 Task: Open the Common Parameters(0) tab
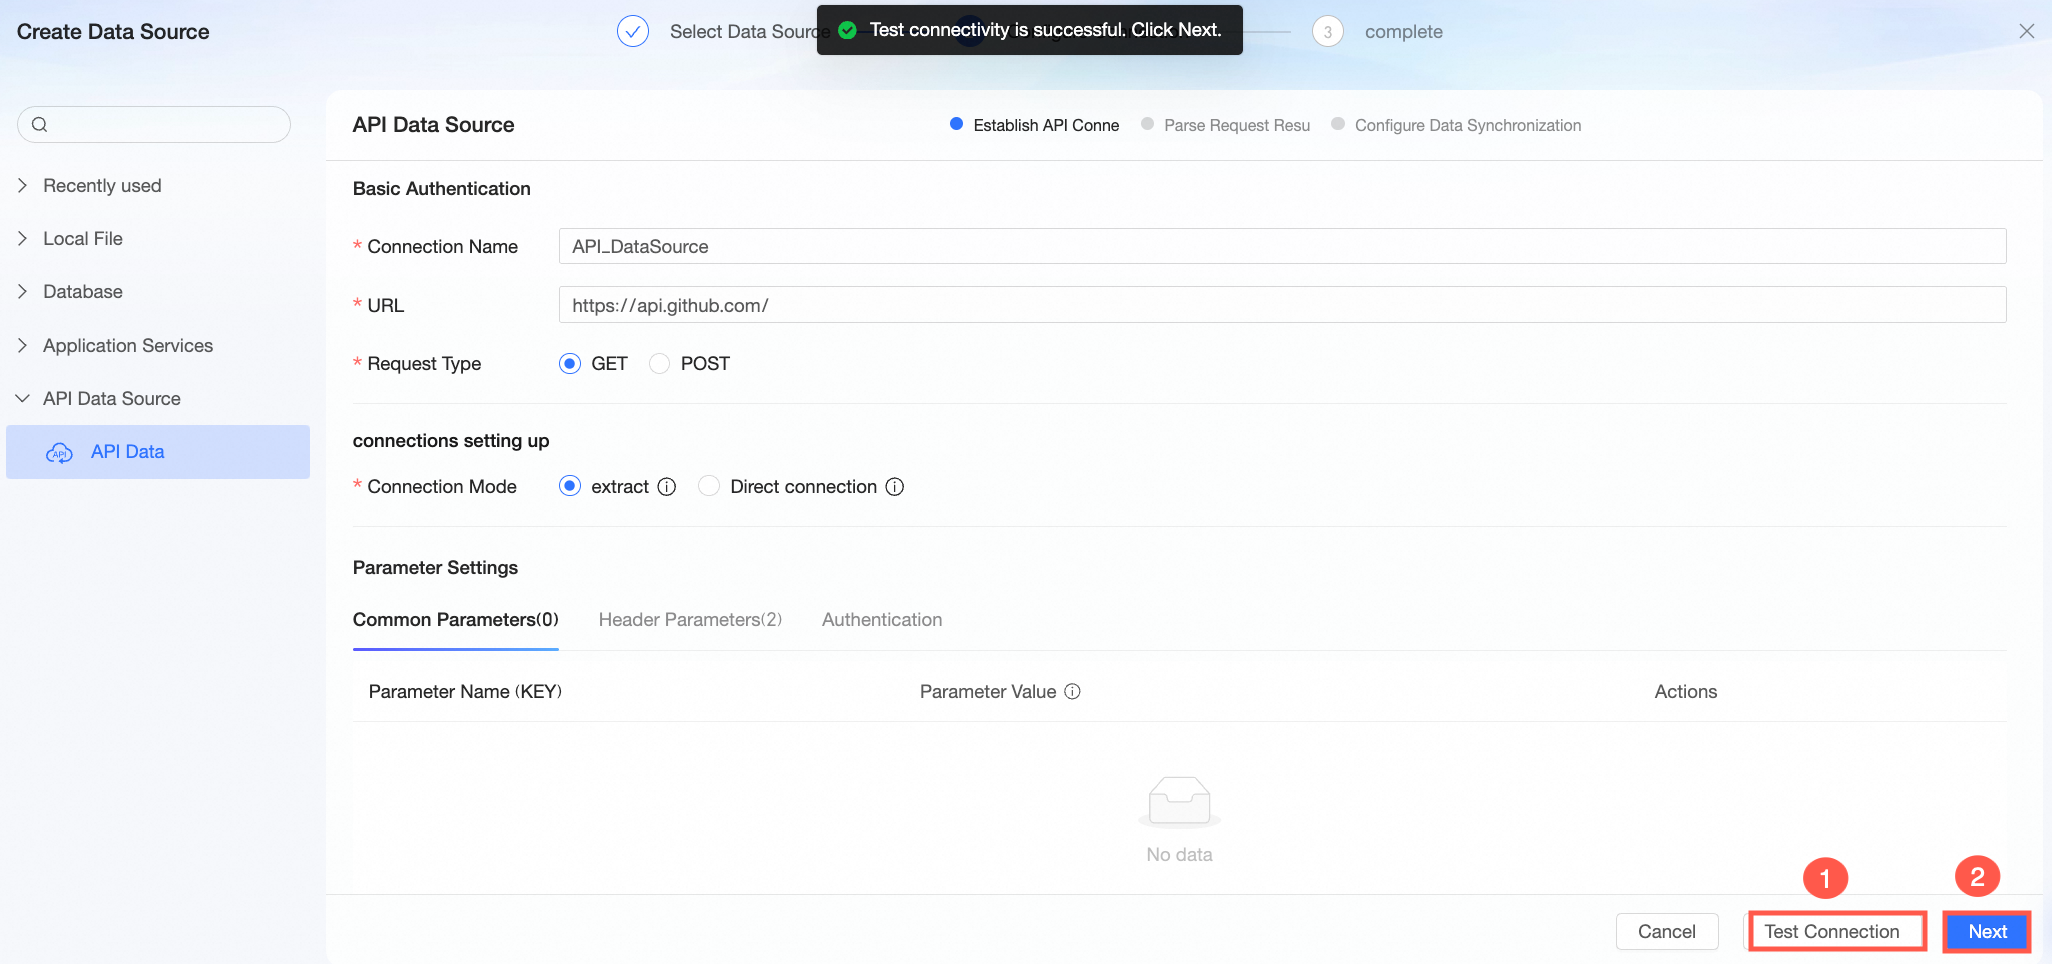[456, 620]
